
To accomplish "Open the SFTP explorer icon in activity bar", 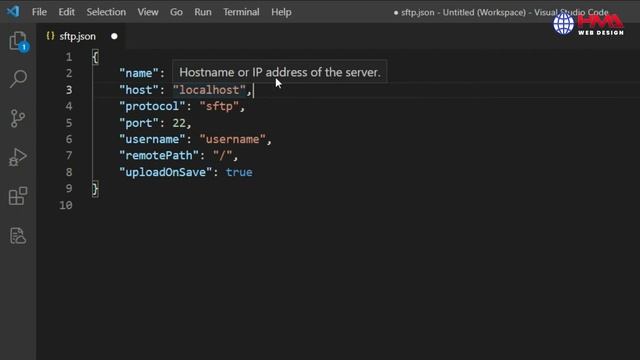I will [18, 236].
